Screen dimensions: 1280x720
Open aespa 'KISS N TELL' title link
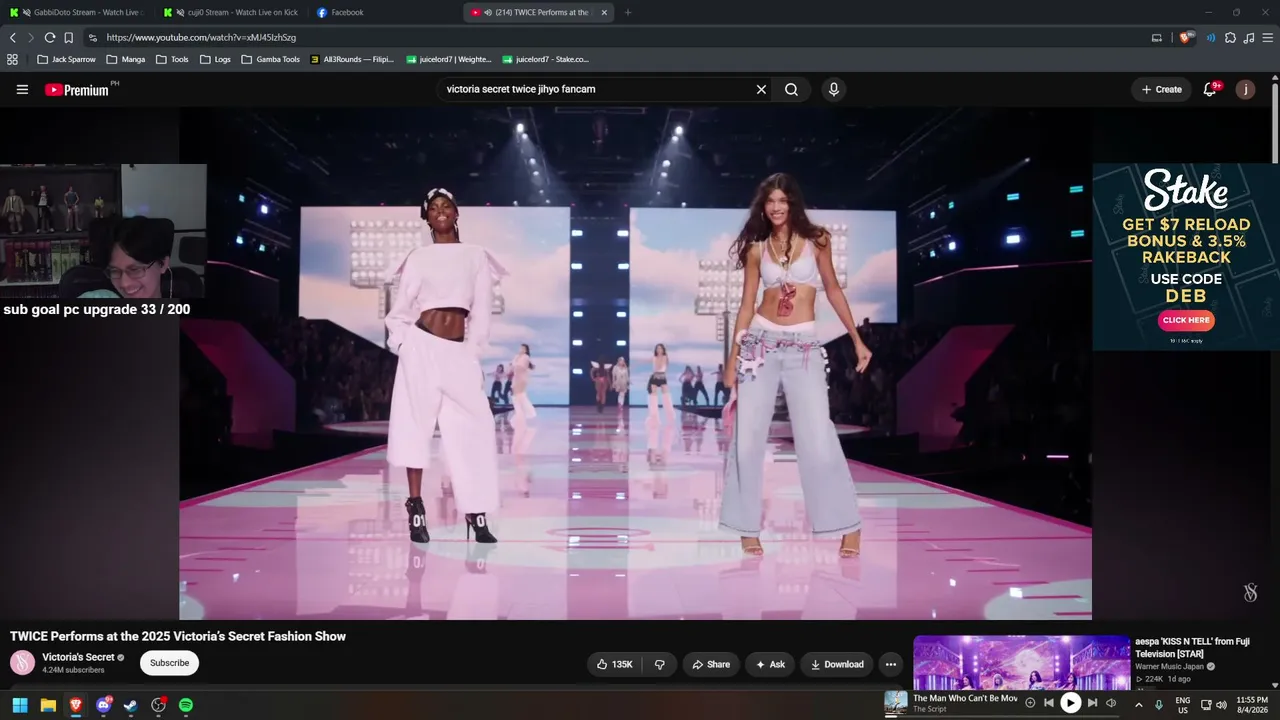(1193, 647)
